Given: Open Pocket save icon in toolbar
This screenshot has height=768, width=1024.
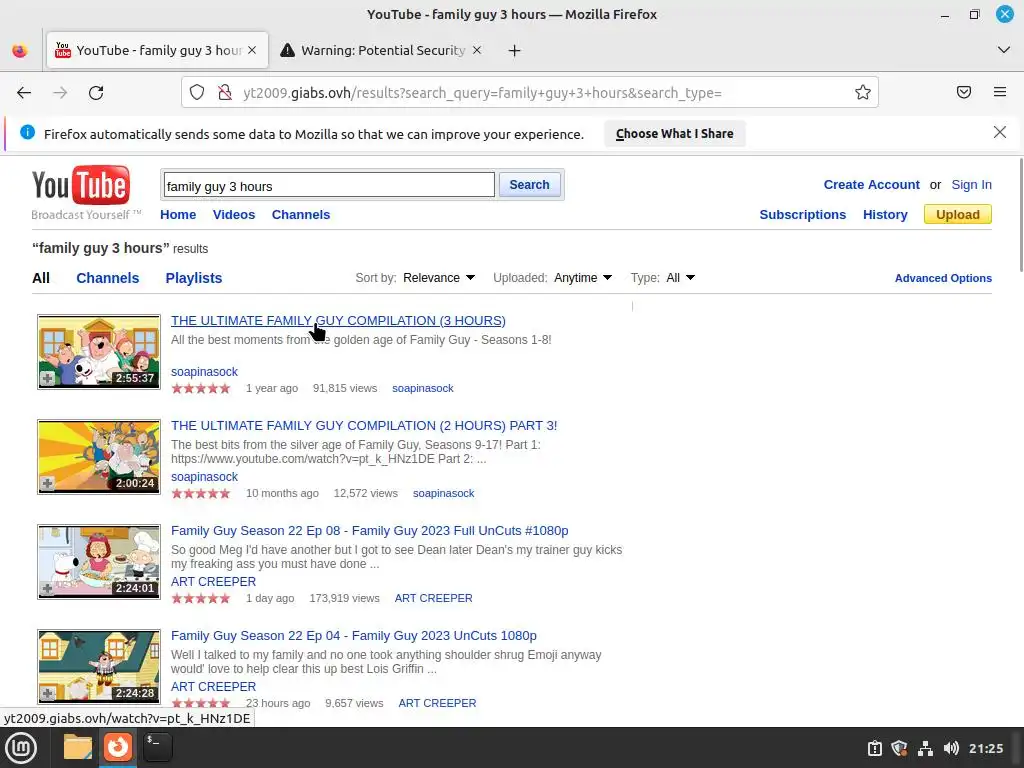Looking at the screenshot, I should [964, 92].
